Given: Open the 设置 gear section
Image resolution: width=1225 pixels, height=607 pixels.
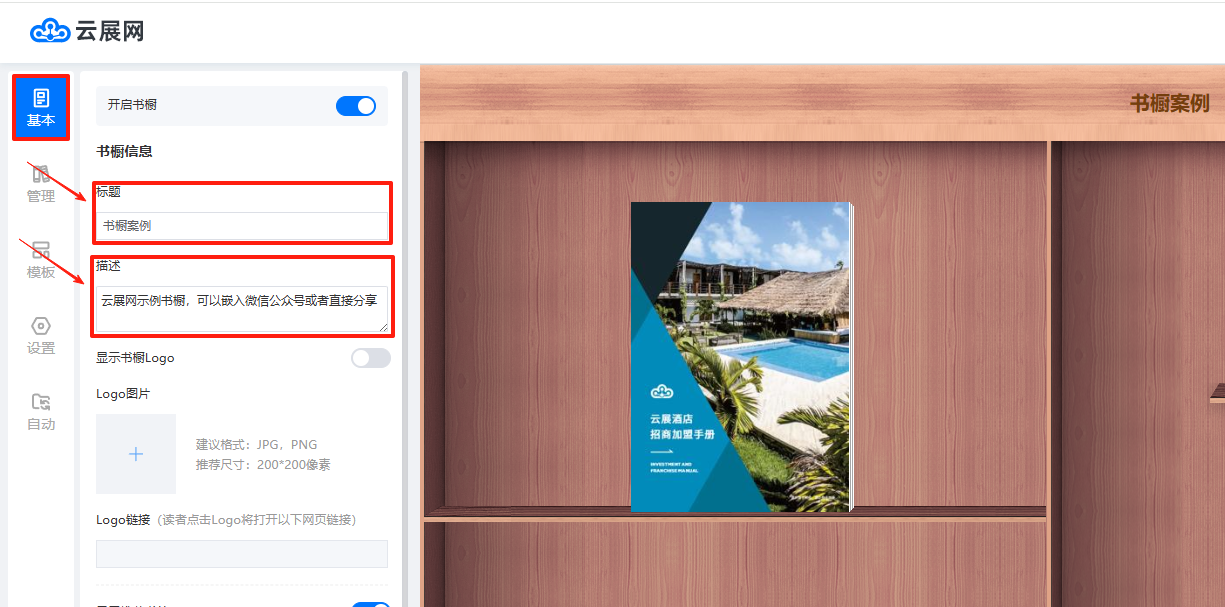Looking at the screenshot, I should [41, 336].
